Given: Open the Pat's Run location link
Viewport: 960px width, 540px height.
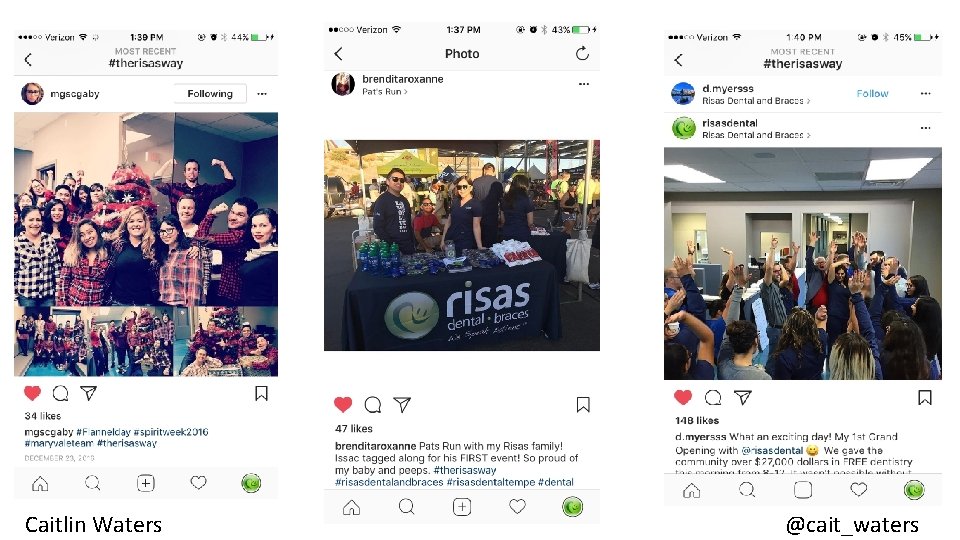Looking at the screenshot, I should point(384,92).
